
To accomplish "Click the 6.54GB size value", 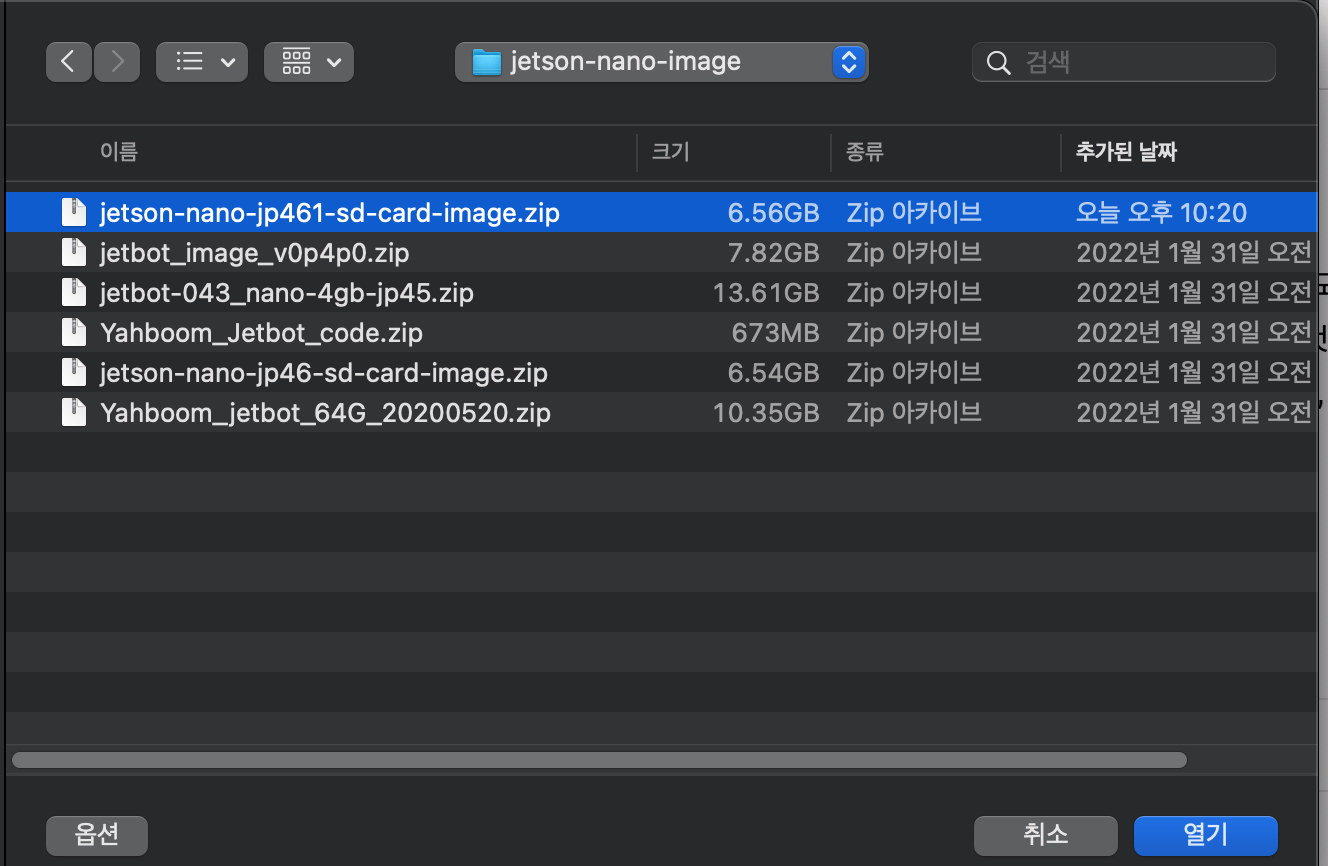I will click(x=773, y=372).
